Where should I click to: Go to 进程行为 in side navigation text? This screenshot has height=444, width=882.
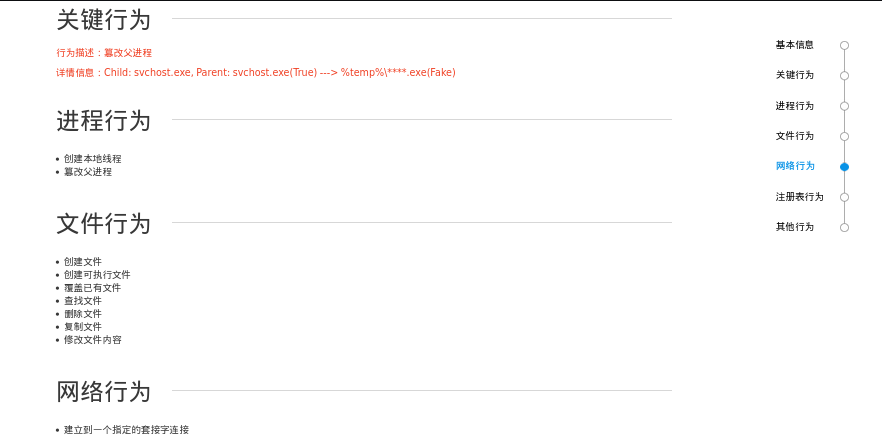point(794,106)
